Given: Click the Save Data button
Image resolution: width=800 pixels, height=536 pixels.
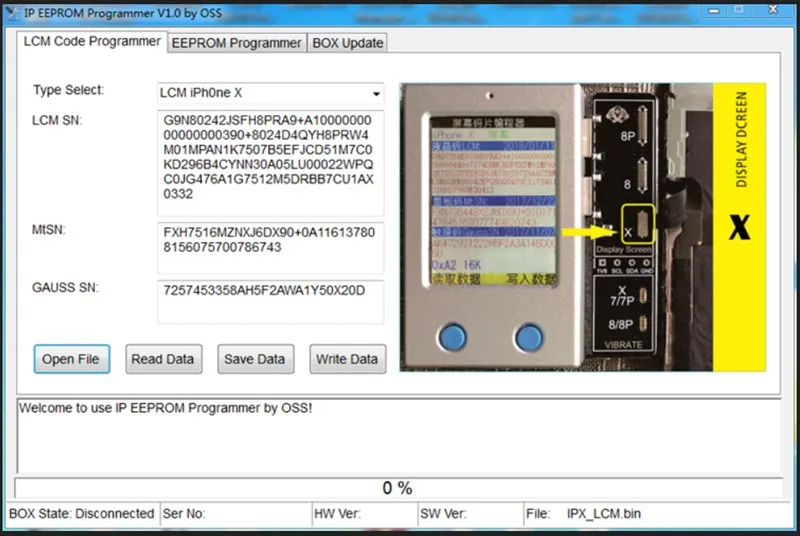Looking at the screenshot, I should click(255, 359).
